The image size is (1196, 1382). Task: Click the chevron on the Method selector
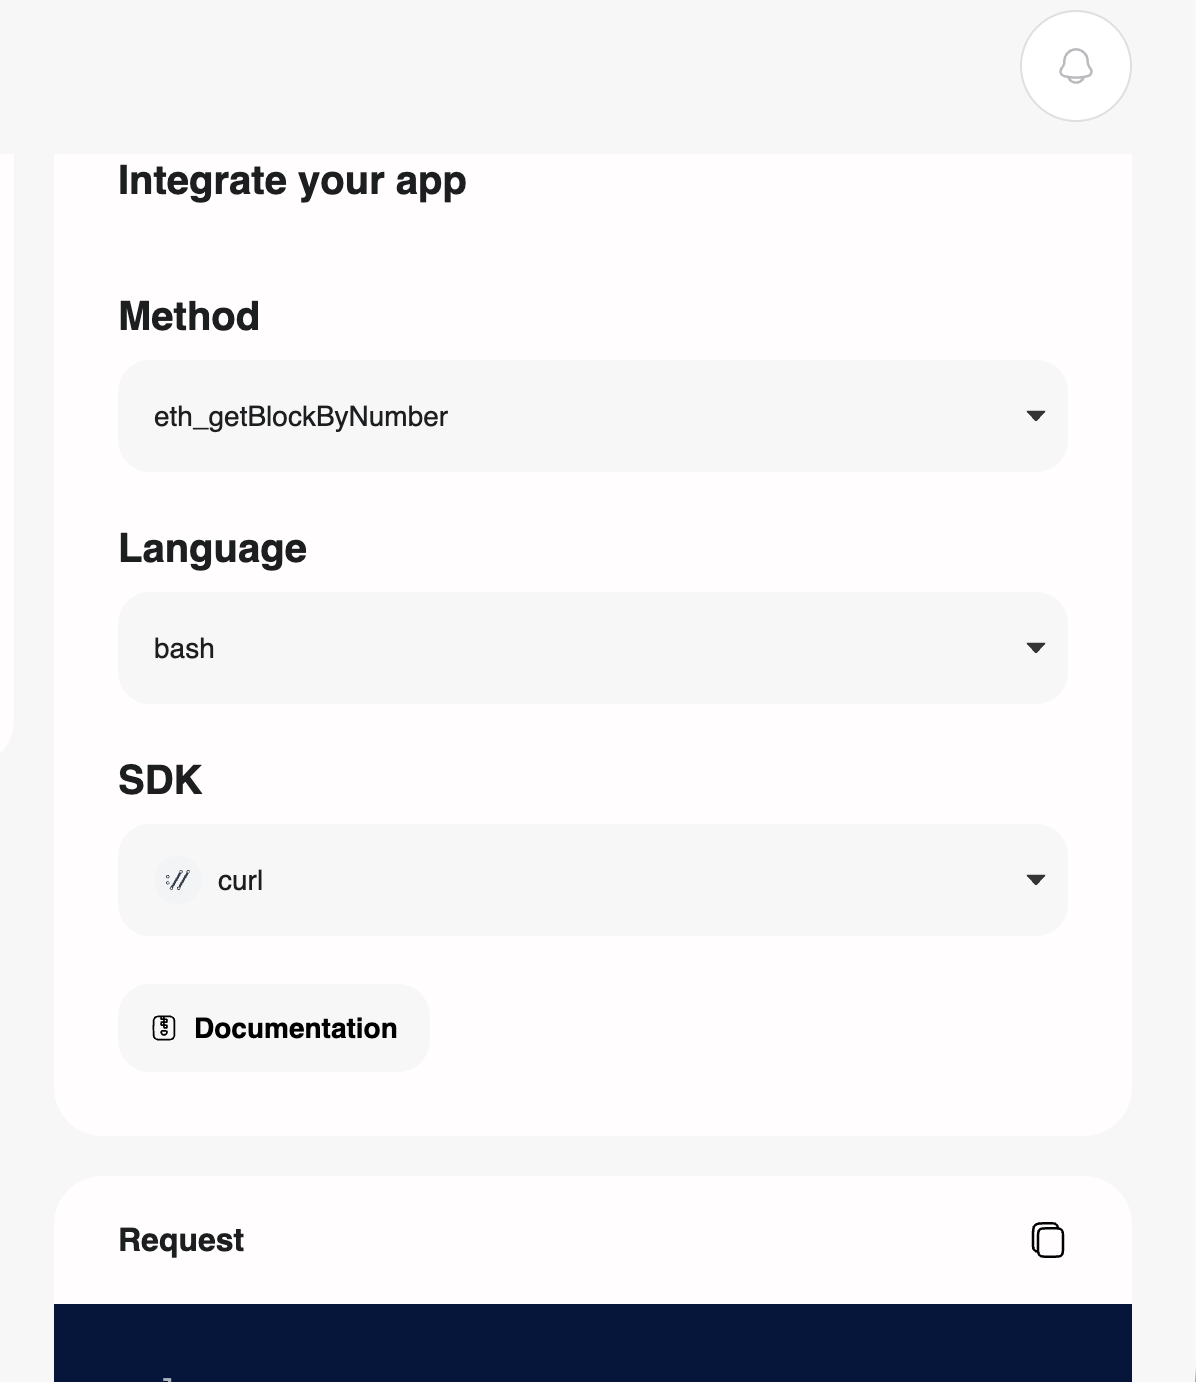[1036, 416]
